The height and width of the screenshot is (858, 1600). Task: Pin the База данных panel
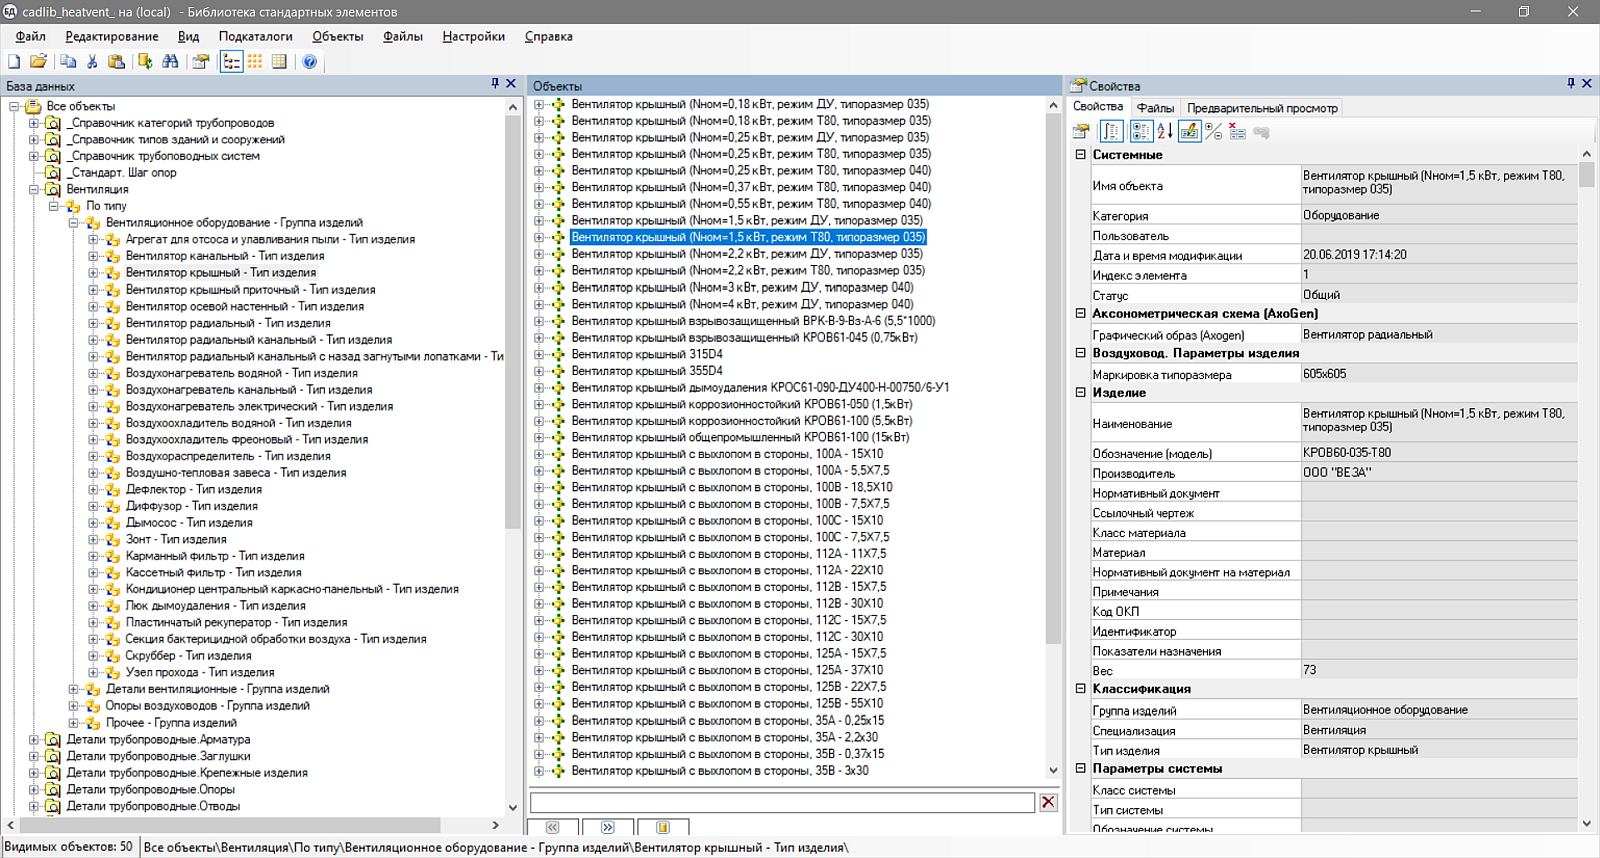point(495,84)
